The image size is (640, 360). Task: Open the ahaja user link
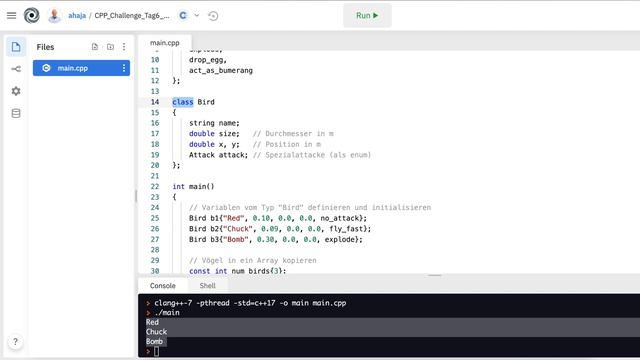point(77,16)
